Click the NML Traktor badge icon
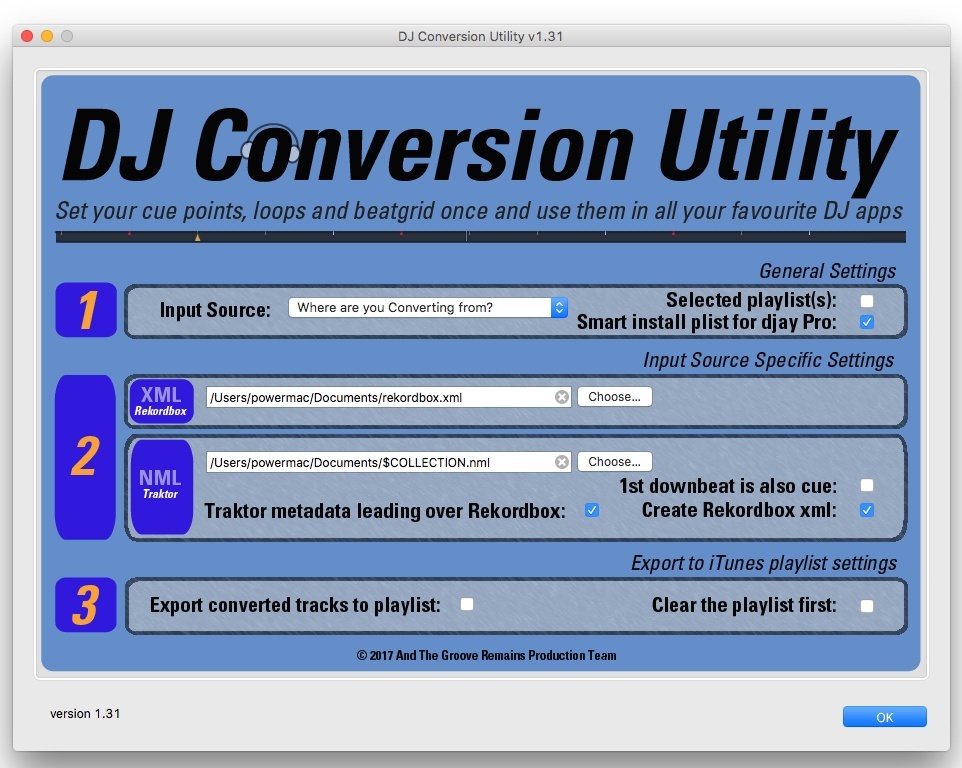Image resolution: width=962 pixels, height=768 pixels. click(x=162, y=486)
